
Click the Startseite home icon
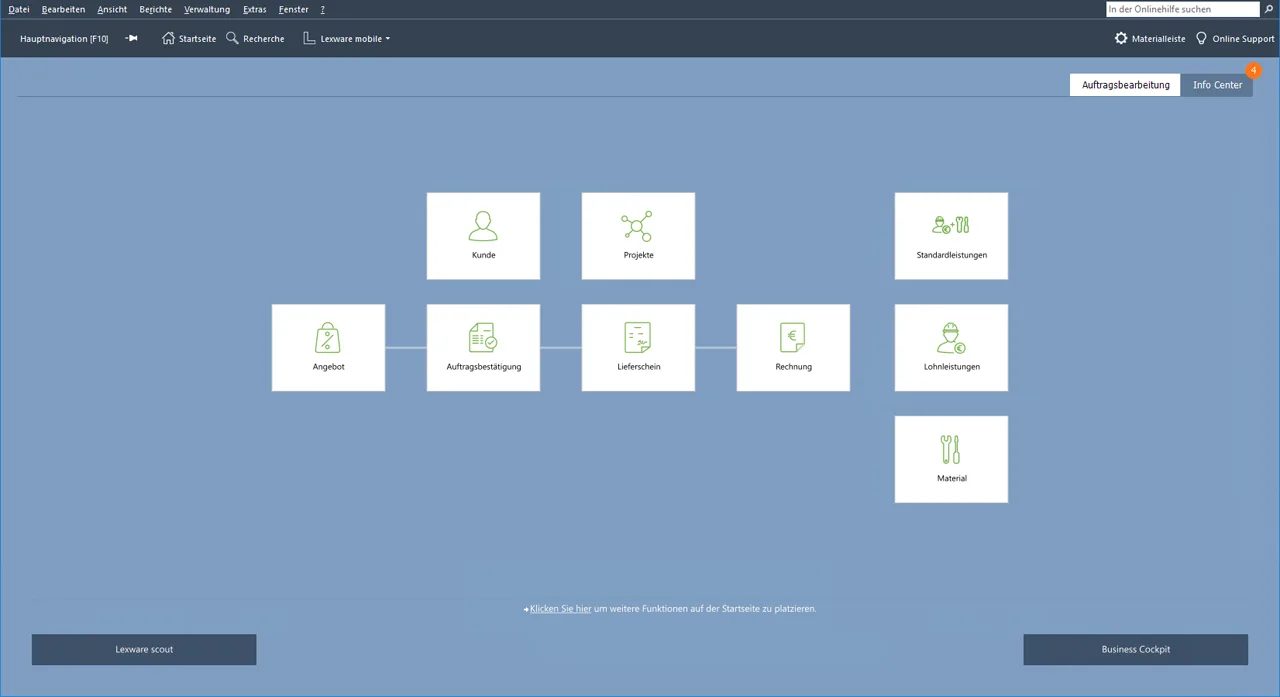coord(168,38)
